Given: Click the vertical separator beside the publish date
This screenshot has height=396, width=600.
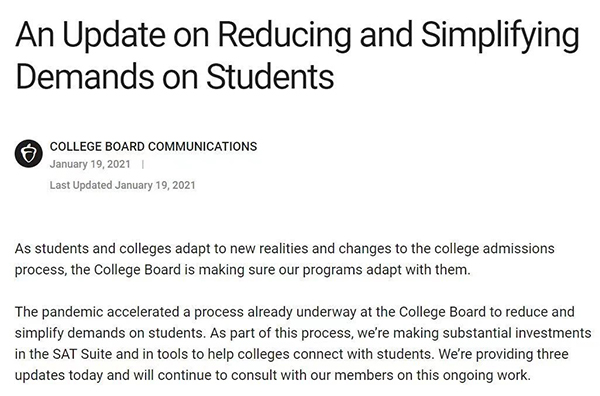Looking at the screenshot, I should pos(143,164).
